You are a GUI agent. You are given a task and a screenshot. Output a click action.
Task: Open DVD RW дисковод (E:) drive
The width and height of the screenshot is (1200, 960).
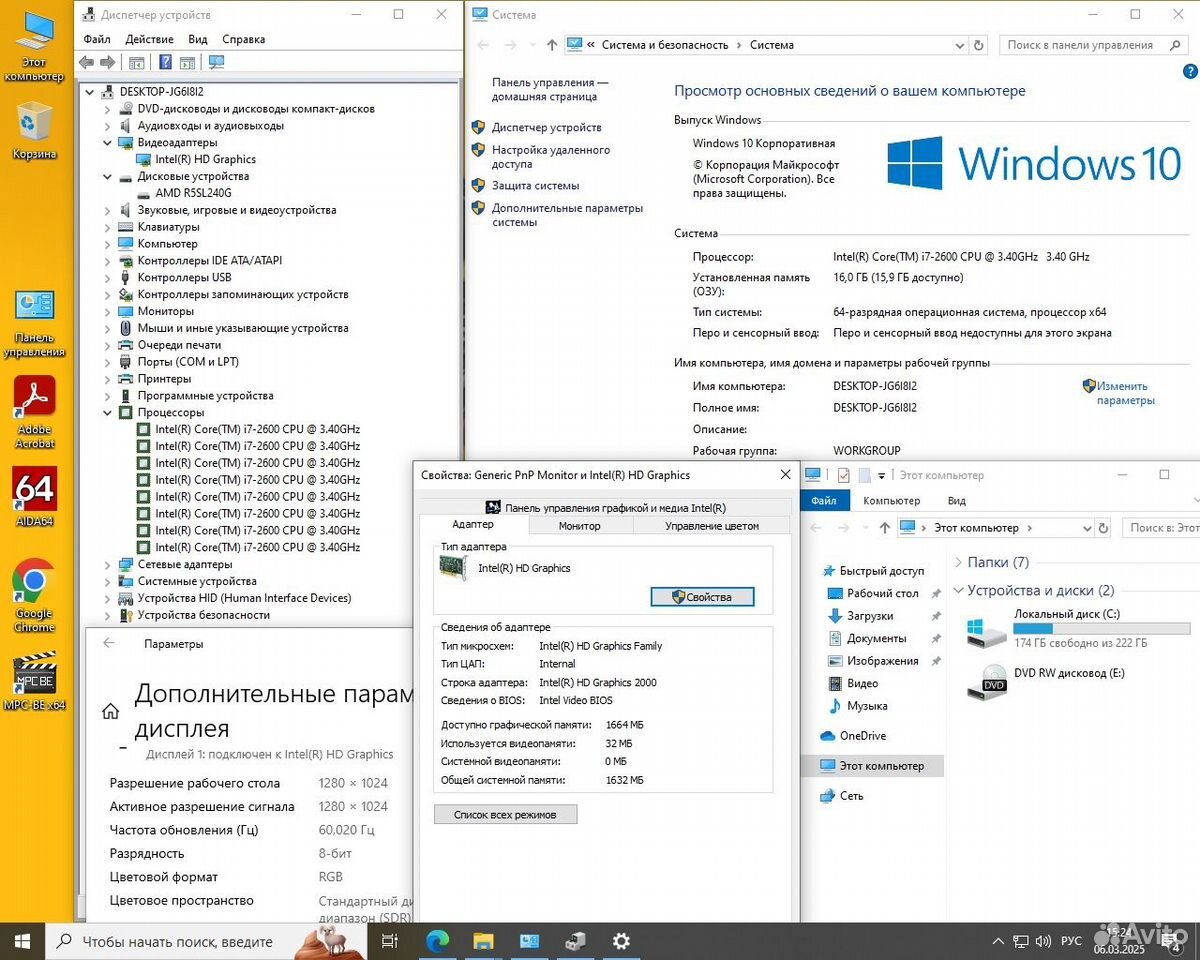pyautogui.click(x=1046, y=682)
